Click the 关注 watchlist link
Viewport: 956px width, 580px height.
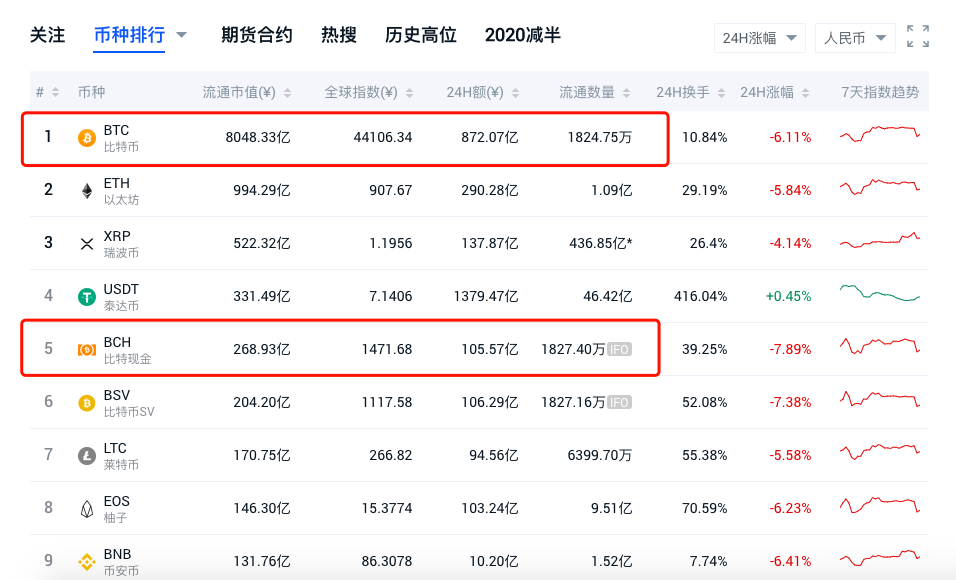pos(47,35)
